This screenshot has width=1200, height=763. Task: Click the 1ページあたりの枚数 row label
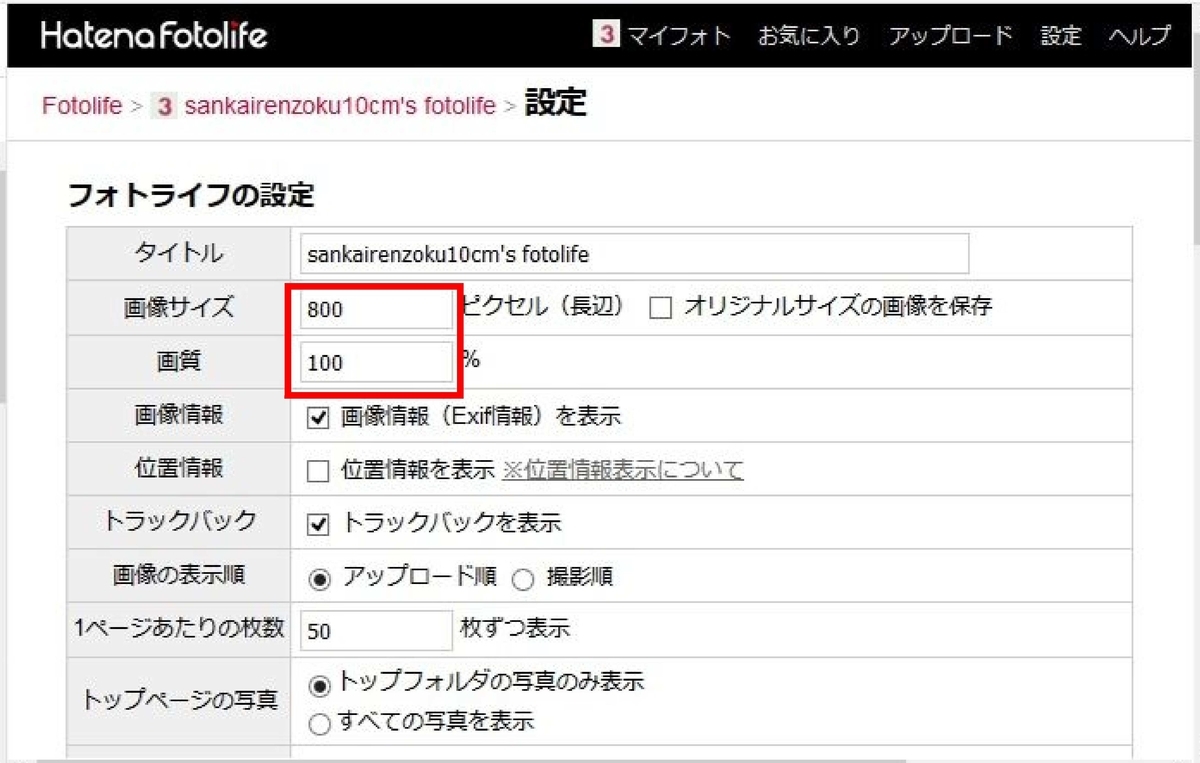click(x=179, y=629)
